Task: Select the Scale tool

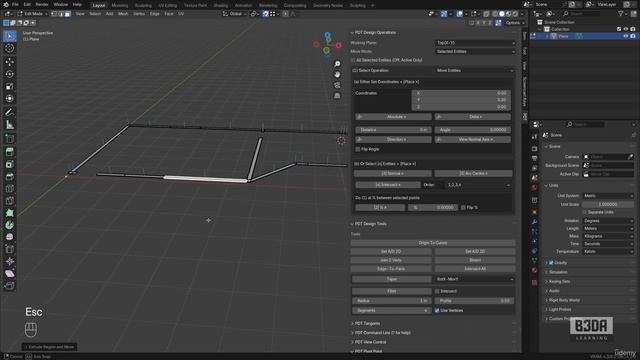Action: click(x=9, y=87)
